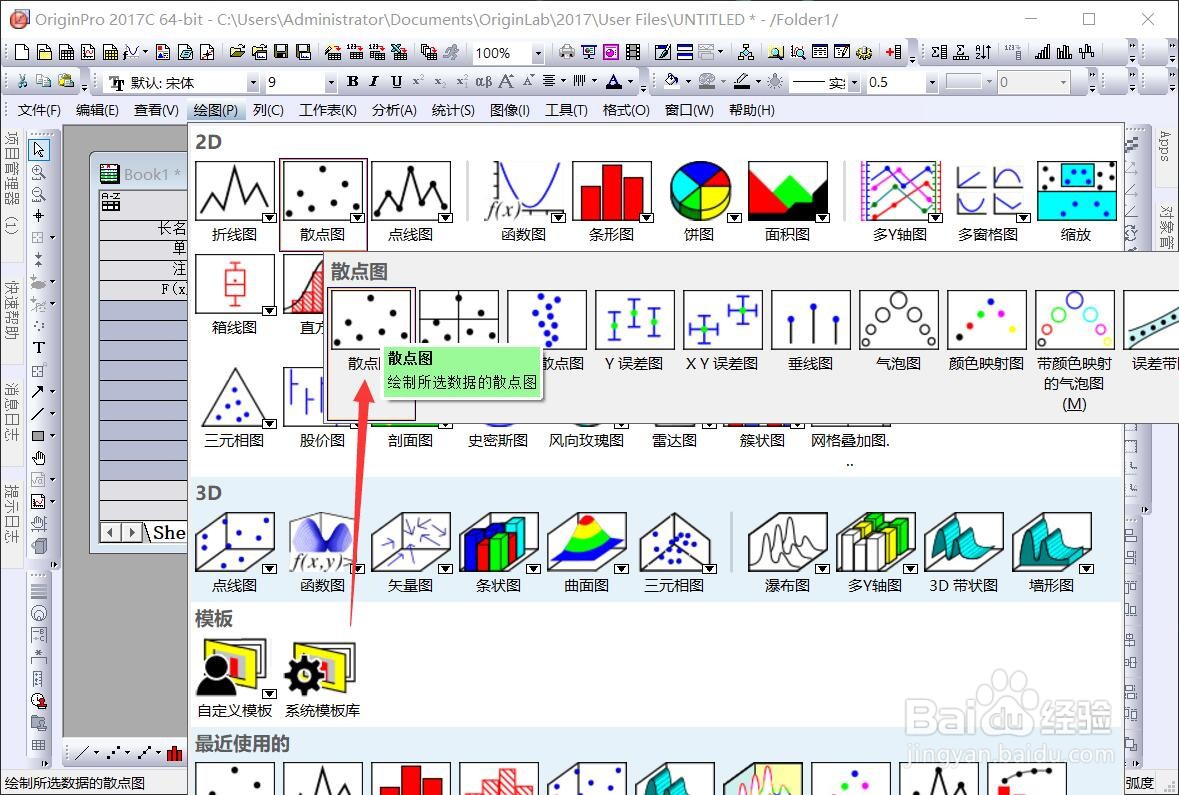Select the 垂线图 drop line plot
Image resolution: width=1179 pixels, height=795 pixels.
pyautogui.click(x=810, y=320)
